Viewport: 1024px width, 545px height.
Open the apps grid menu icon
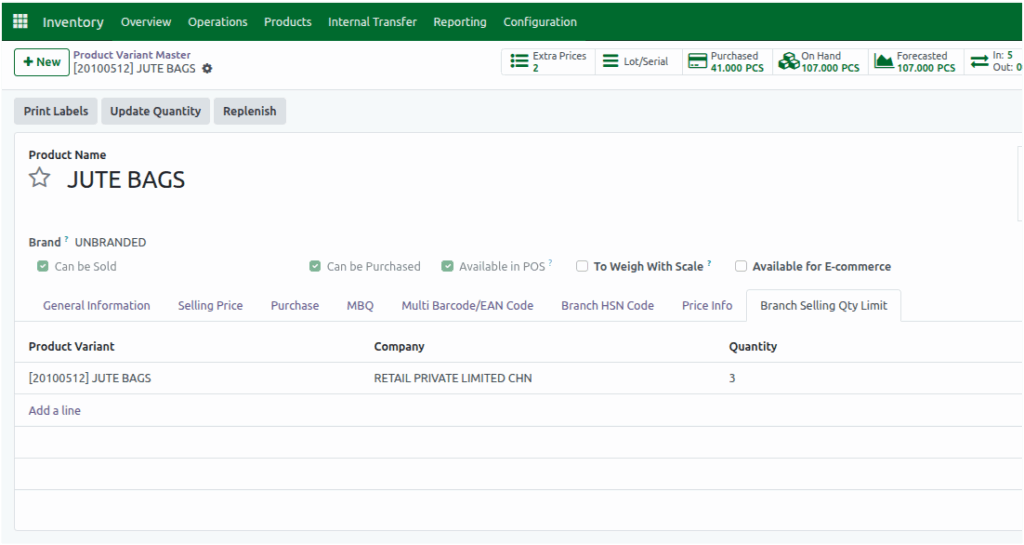pos(20,22)
